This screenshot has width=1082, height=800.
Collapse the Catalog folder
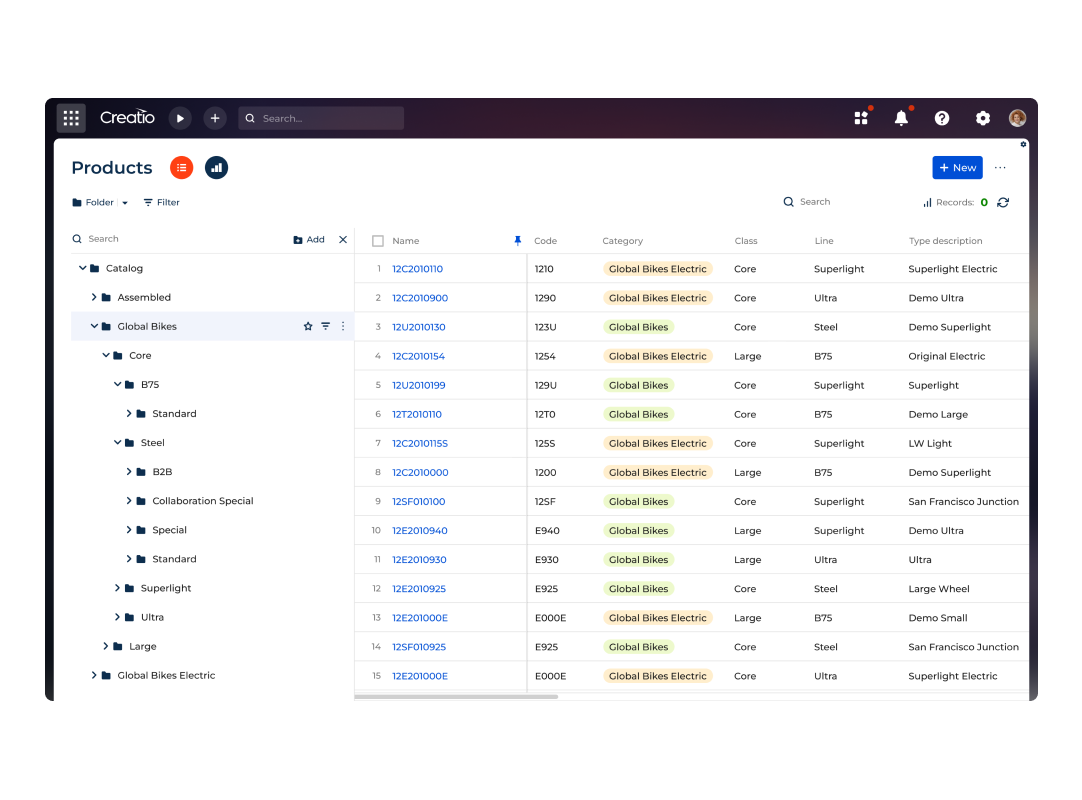pyautogui.click(x=82, y=268)
